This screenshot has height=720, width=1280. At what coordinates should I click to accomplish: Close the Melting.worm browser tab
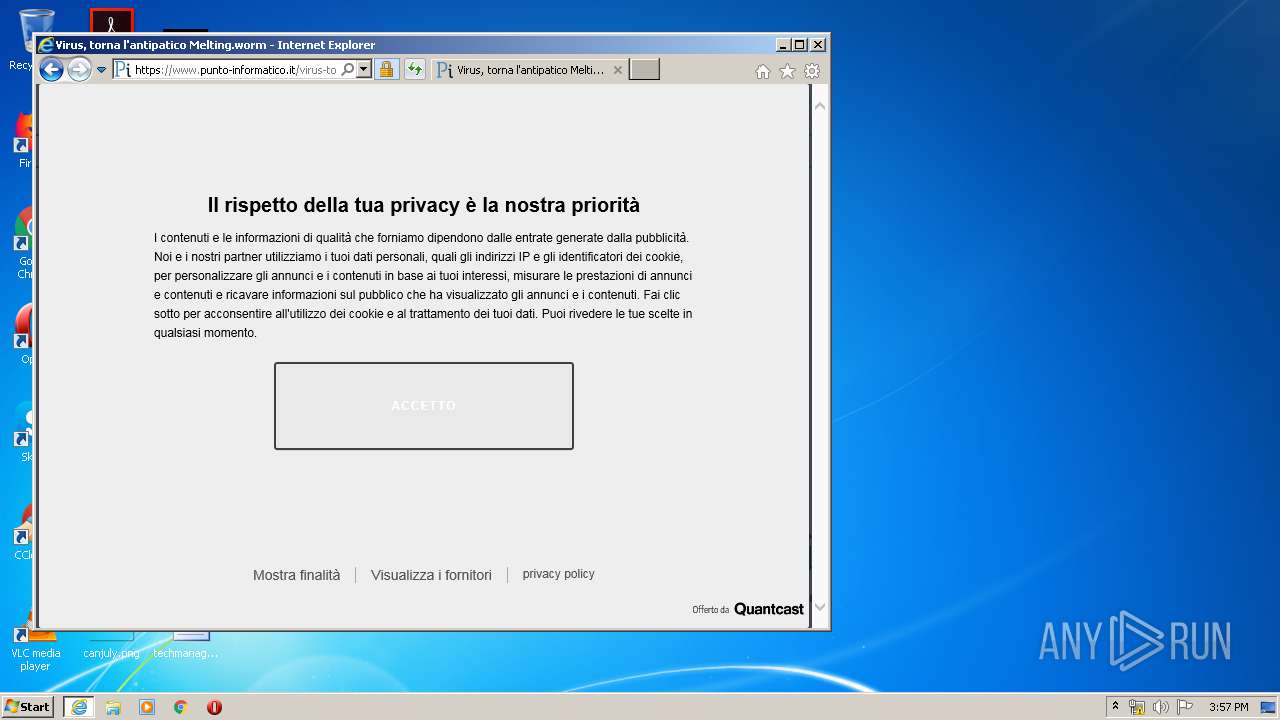pyautogui.click(x=617, y=70)
